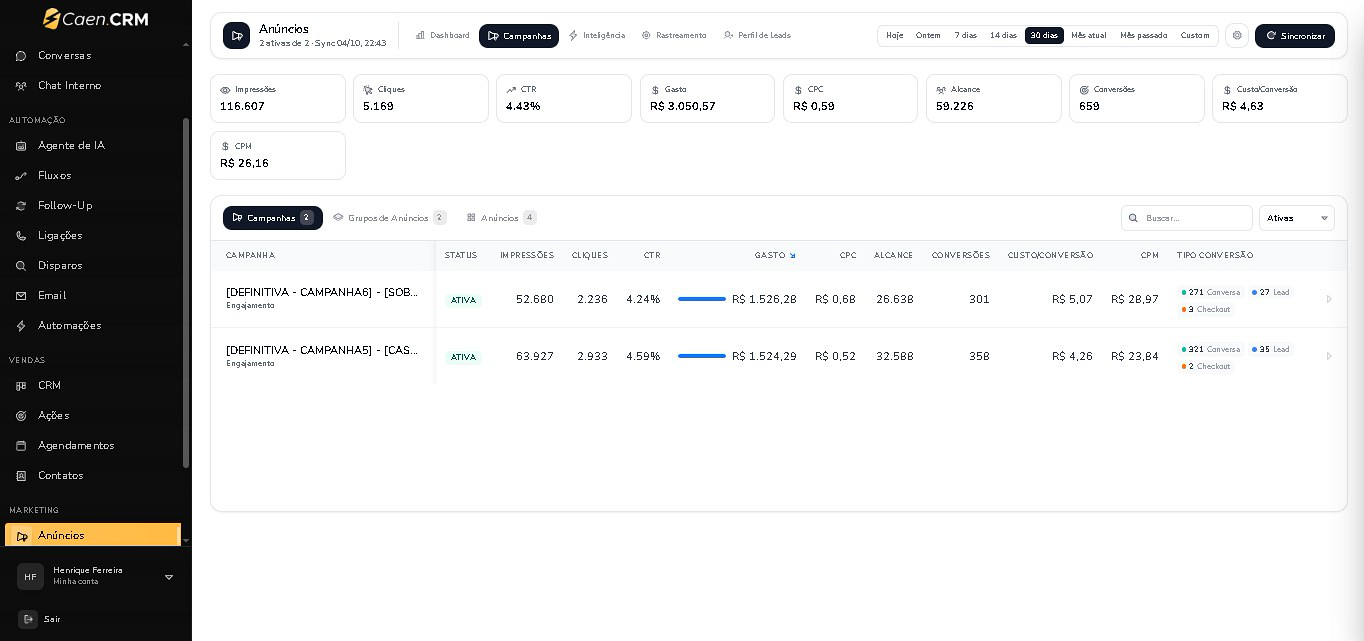Click the Sair logout icon
This screenshot has width=1364, height=641.
tap(28, 620)
